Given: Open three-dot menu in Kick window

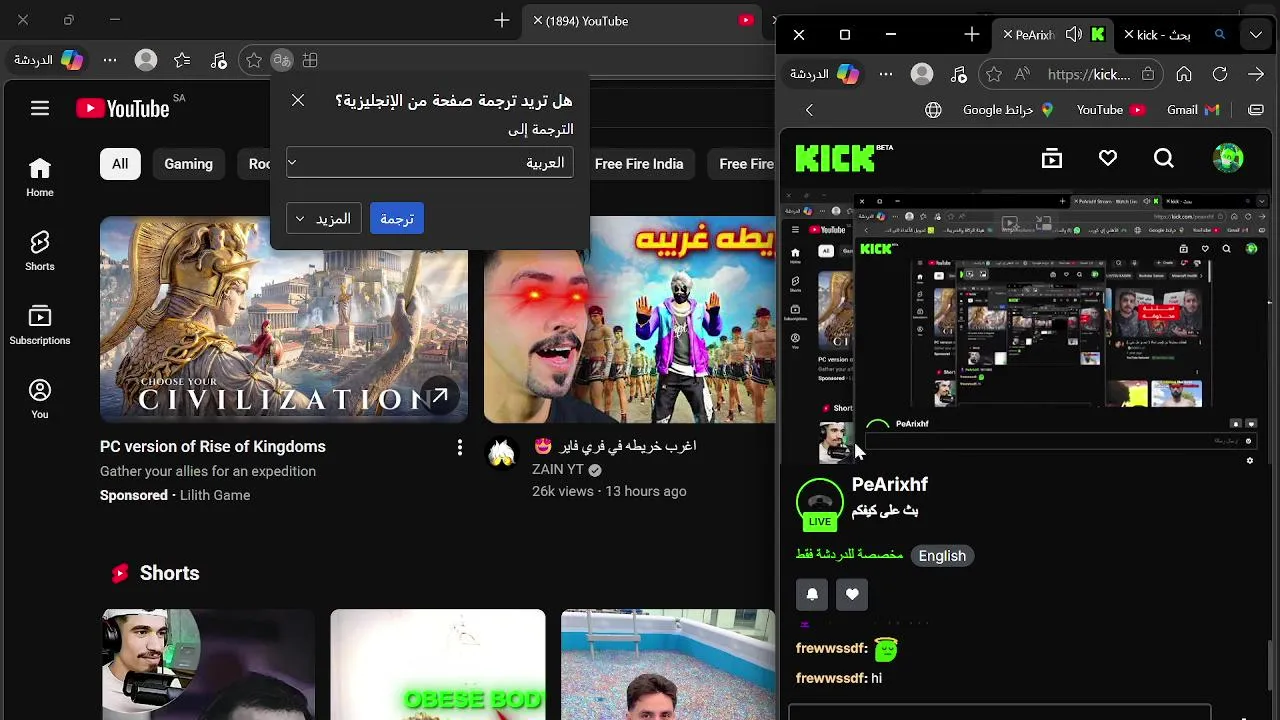Looking at the screenshot, I should click(886, 74).
